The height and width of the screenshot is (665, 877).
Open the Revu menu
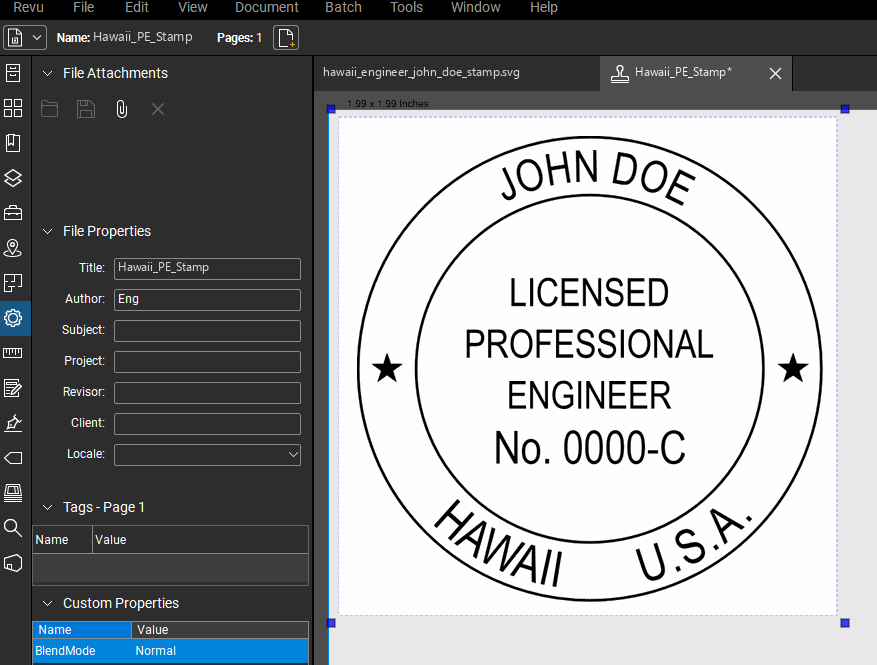point(29,8)
